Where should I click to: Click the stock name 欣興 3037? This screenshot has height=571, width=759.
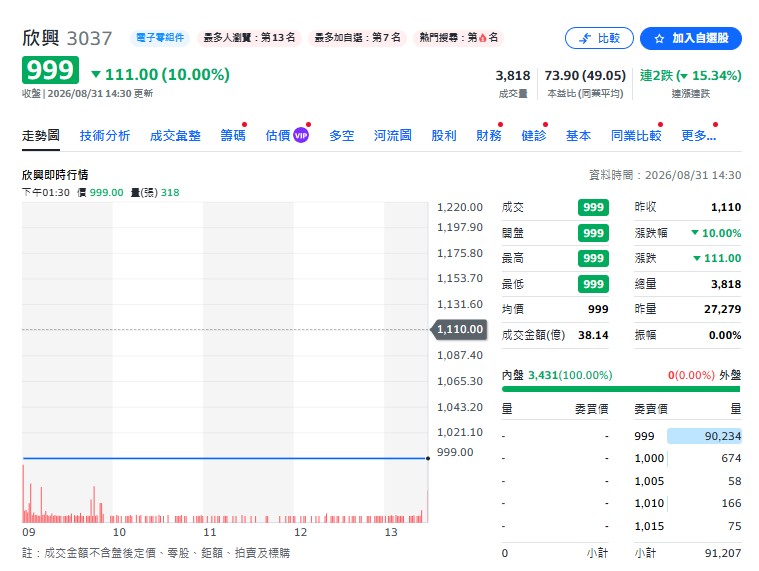tap(67, 38)
